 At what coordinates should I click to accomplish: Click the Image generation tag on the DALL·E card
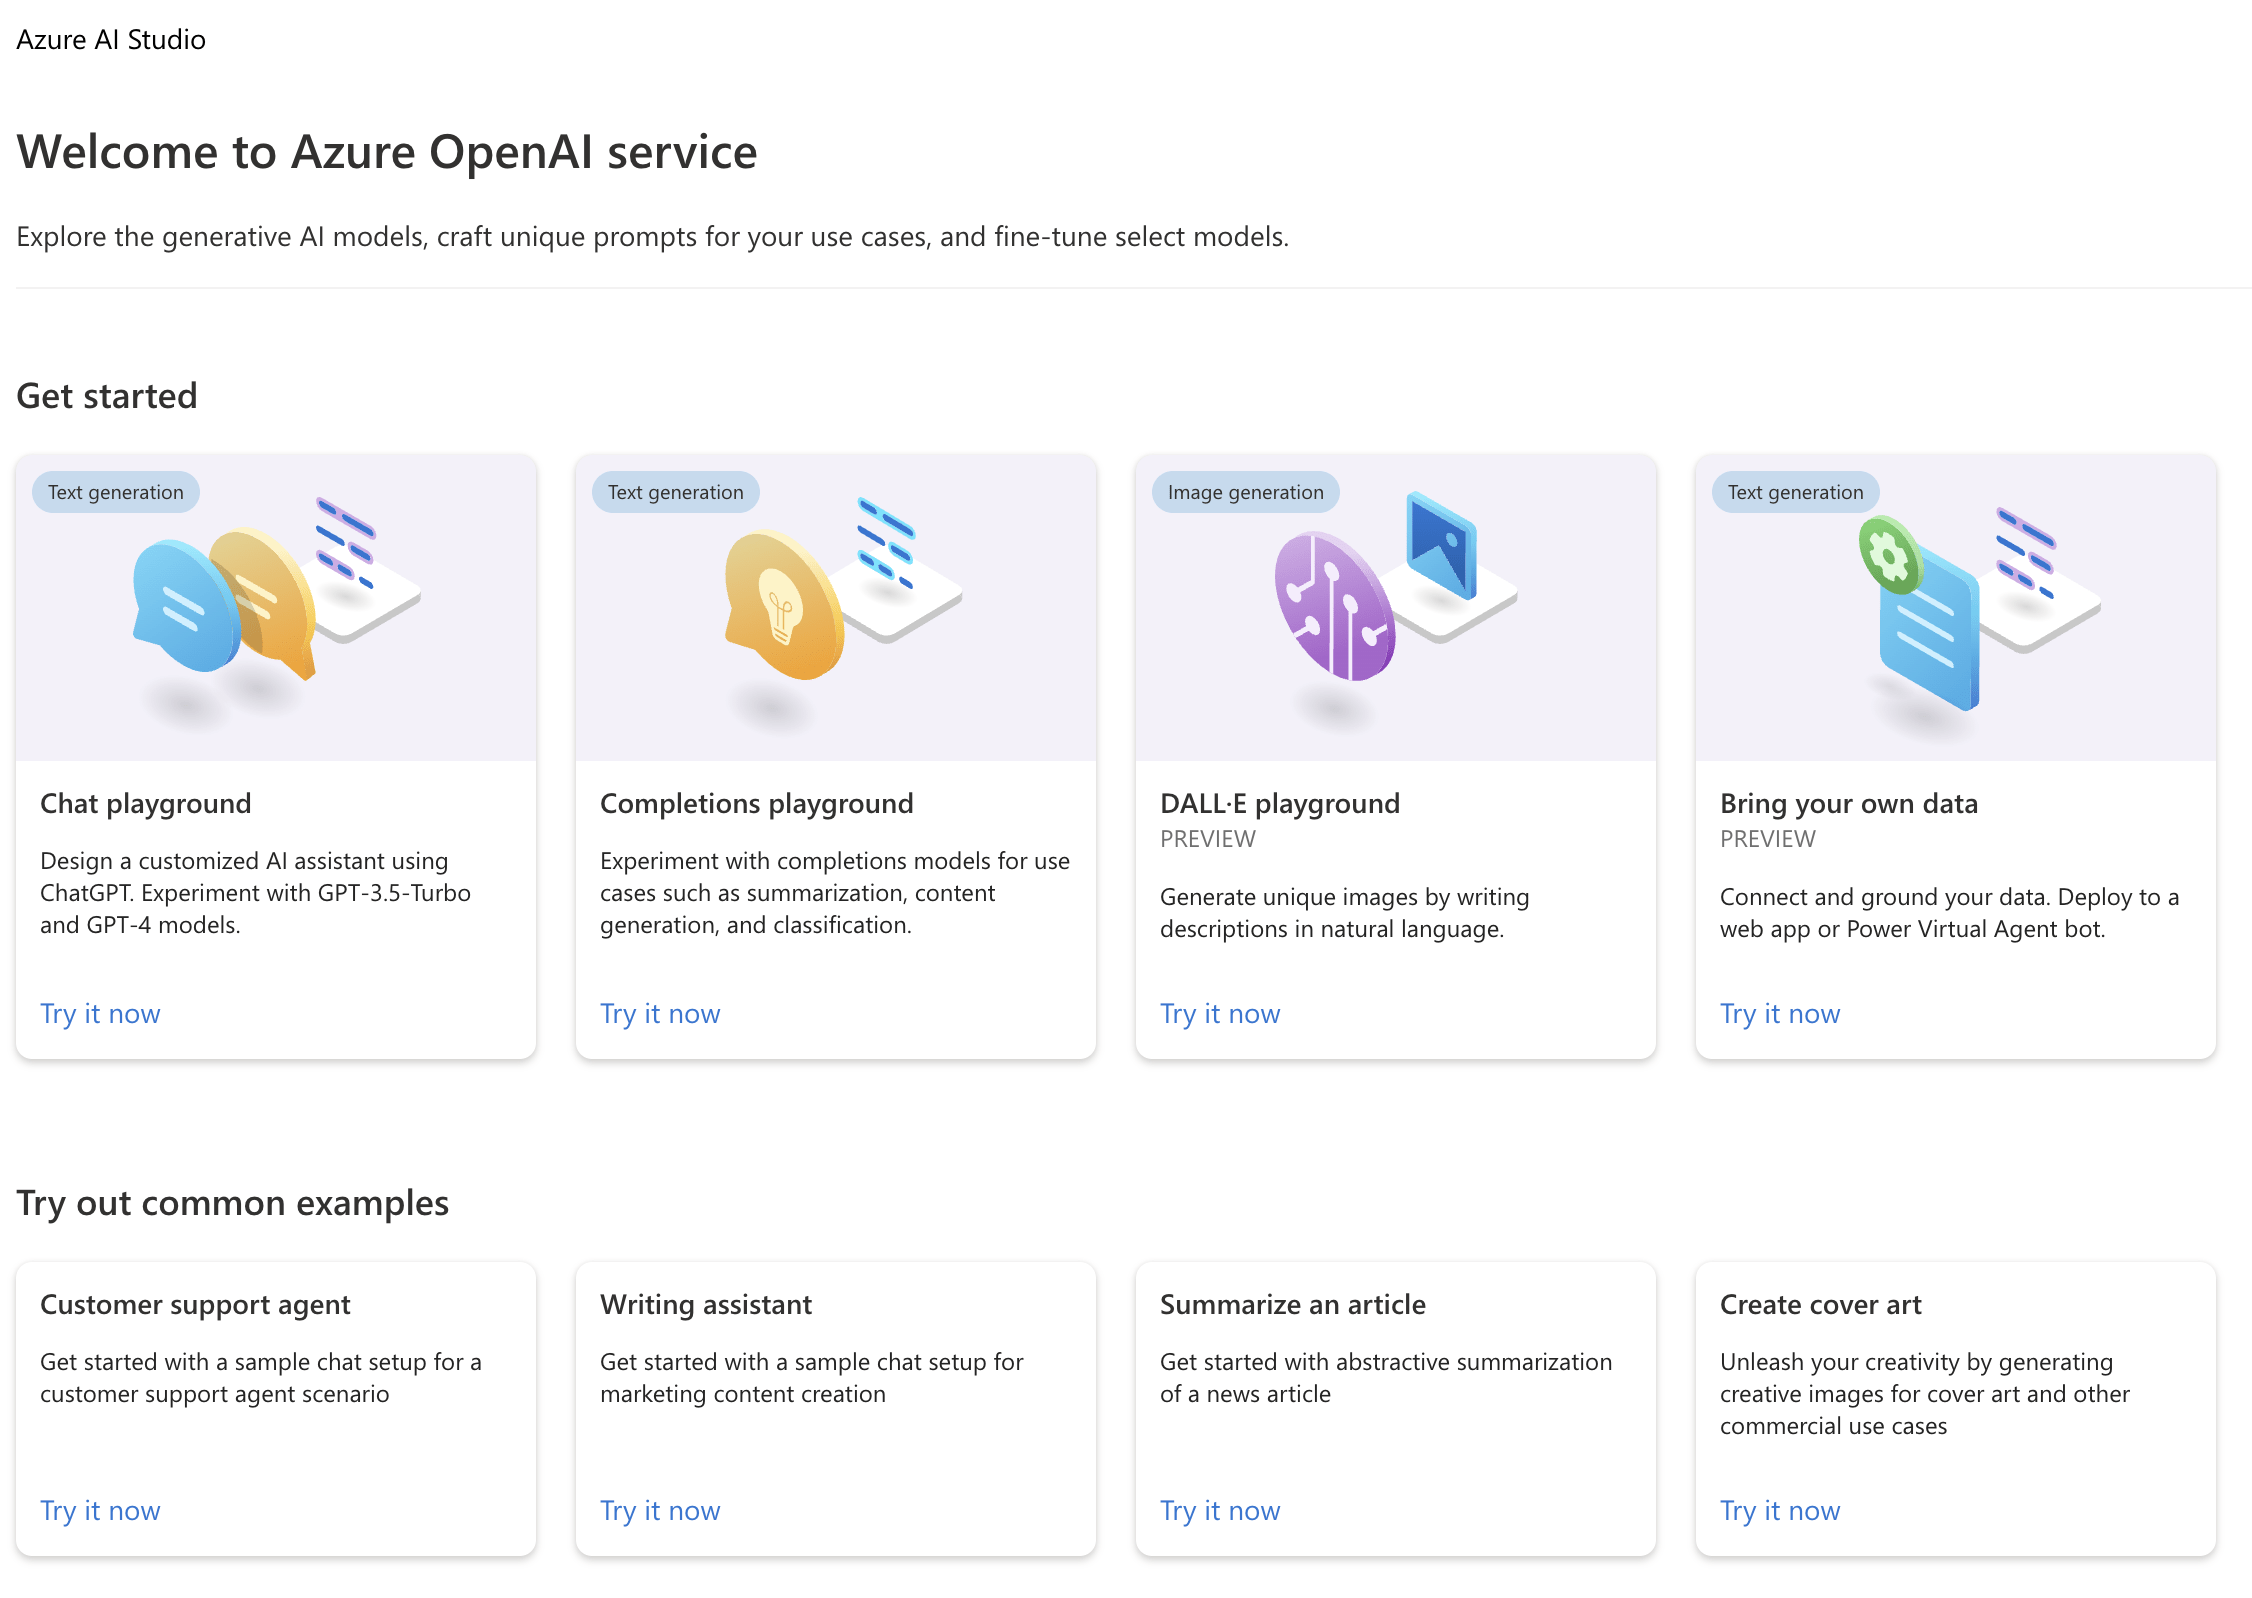1245,492
